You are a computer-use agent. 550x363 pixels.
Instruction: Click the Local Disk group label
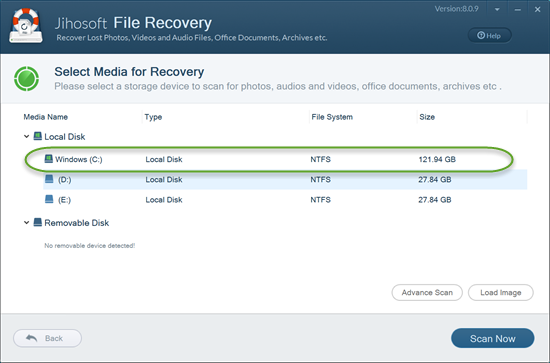(65, 137)
